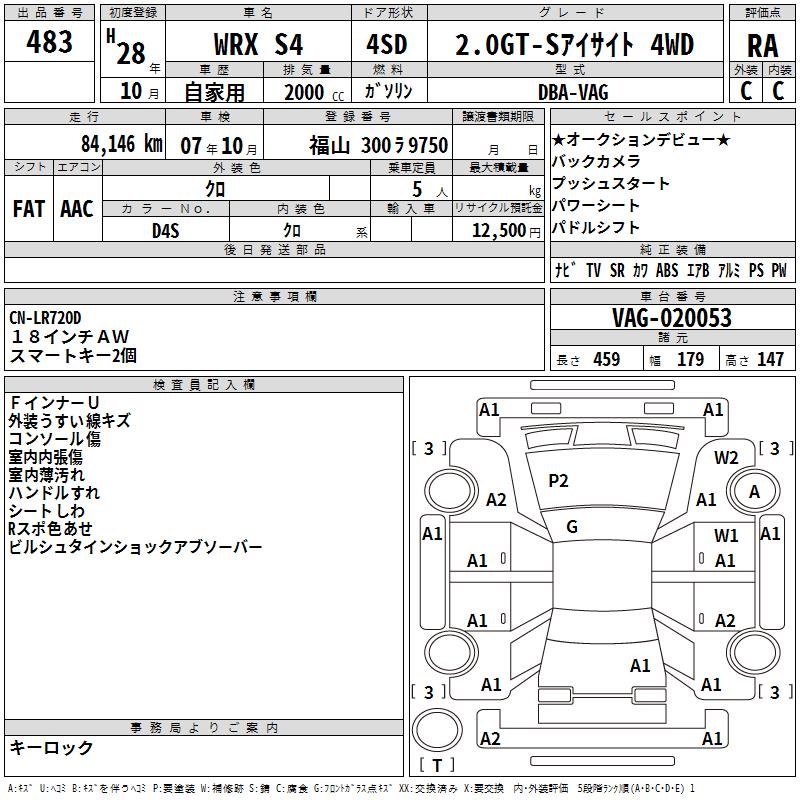Click lot number 483
This screenshot has height=800, width=800.
(49, 41)
